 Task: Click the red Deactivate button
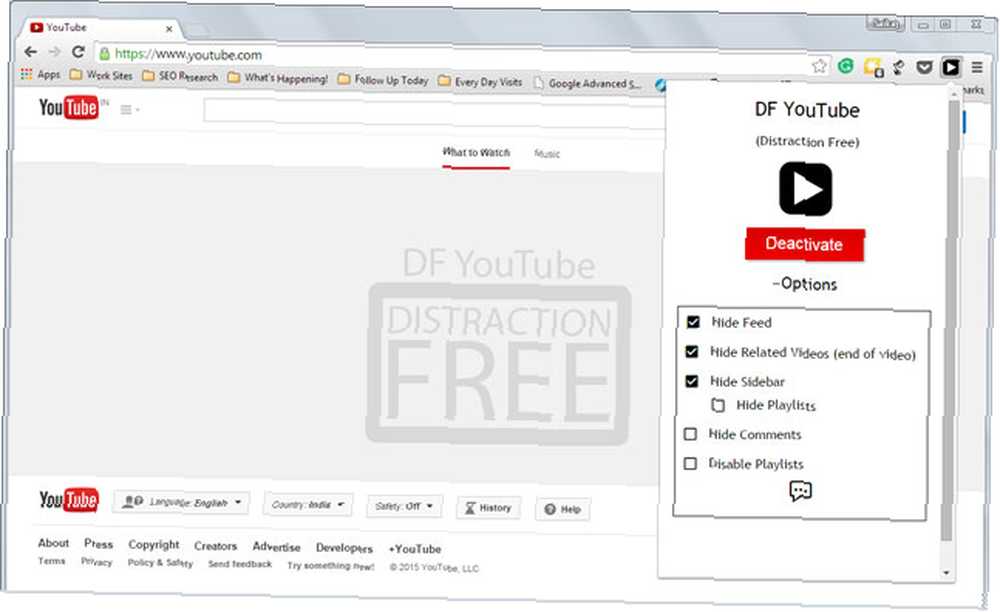click(805, 244)
